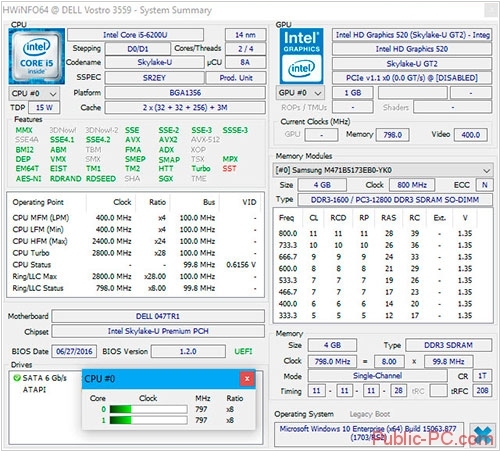Click the blue X button near Operating System
The height and width of the screenshot is (451, 500).
[482, 435]
